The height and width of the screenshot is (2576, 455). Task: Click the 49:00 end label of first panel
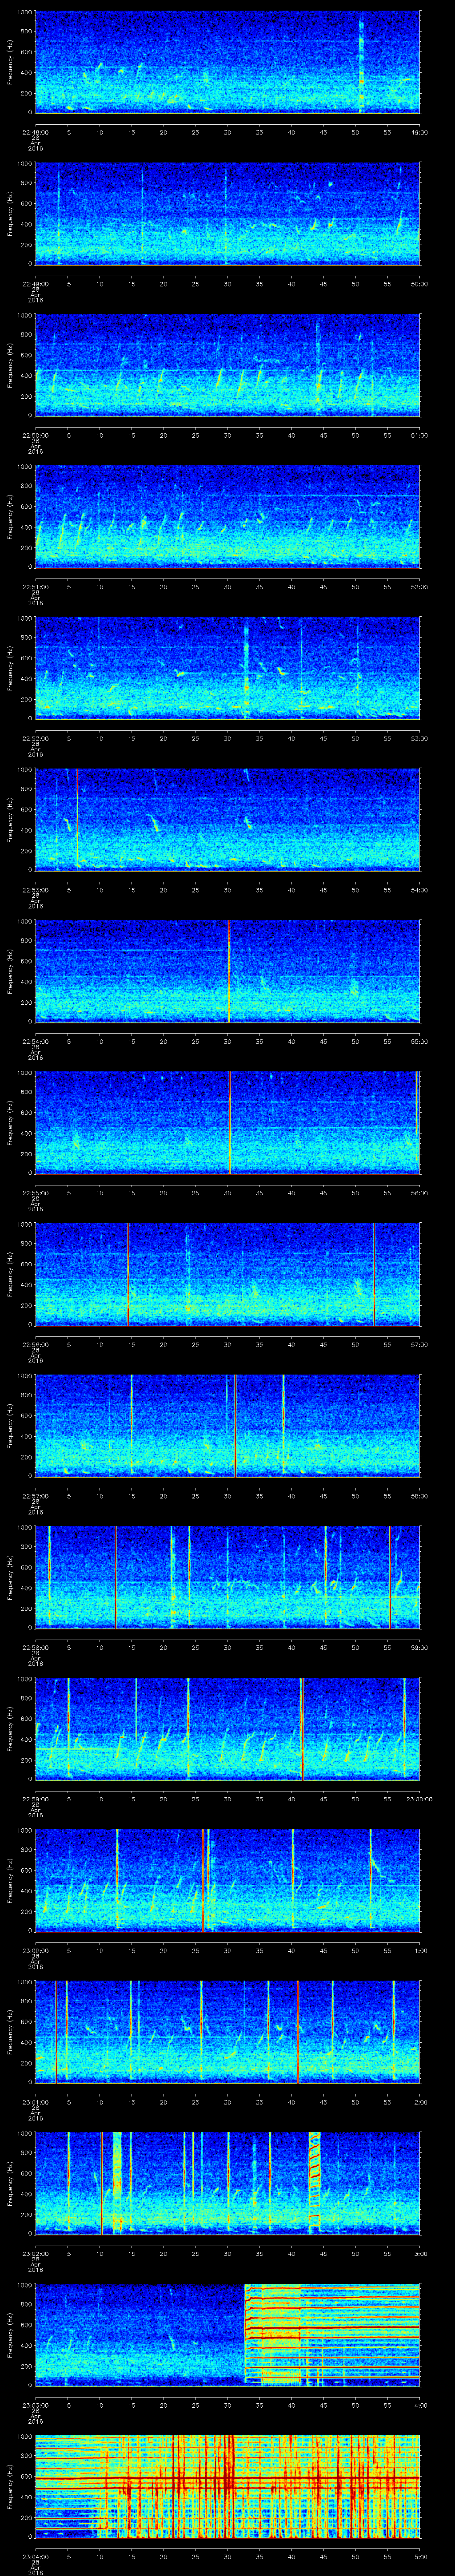420,131
